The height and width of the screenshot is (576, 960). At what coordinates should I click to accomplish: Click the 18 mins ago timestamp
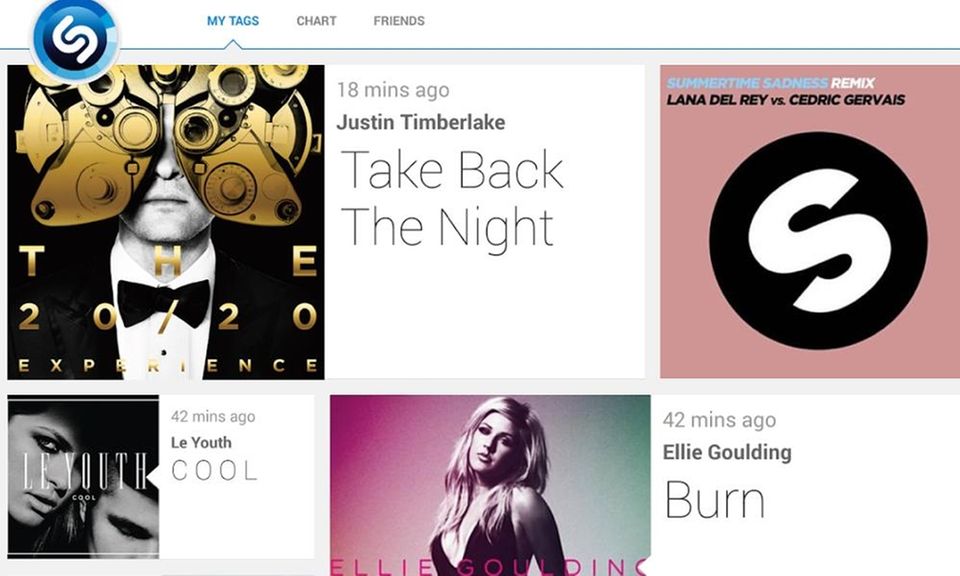coord(393,90)
